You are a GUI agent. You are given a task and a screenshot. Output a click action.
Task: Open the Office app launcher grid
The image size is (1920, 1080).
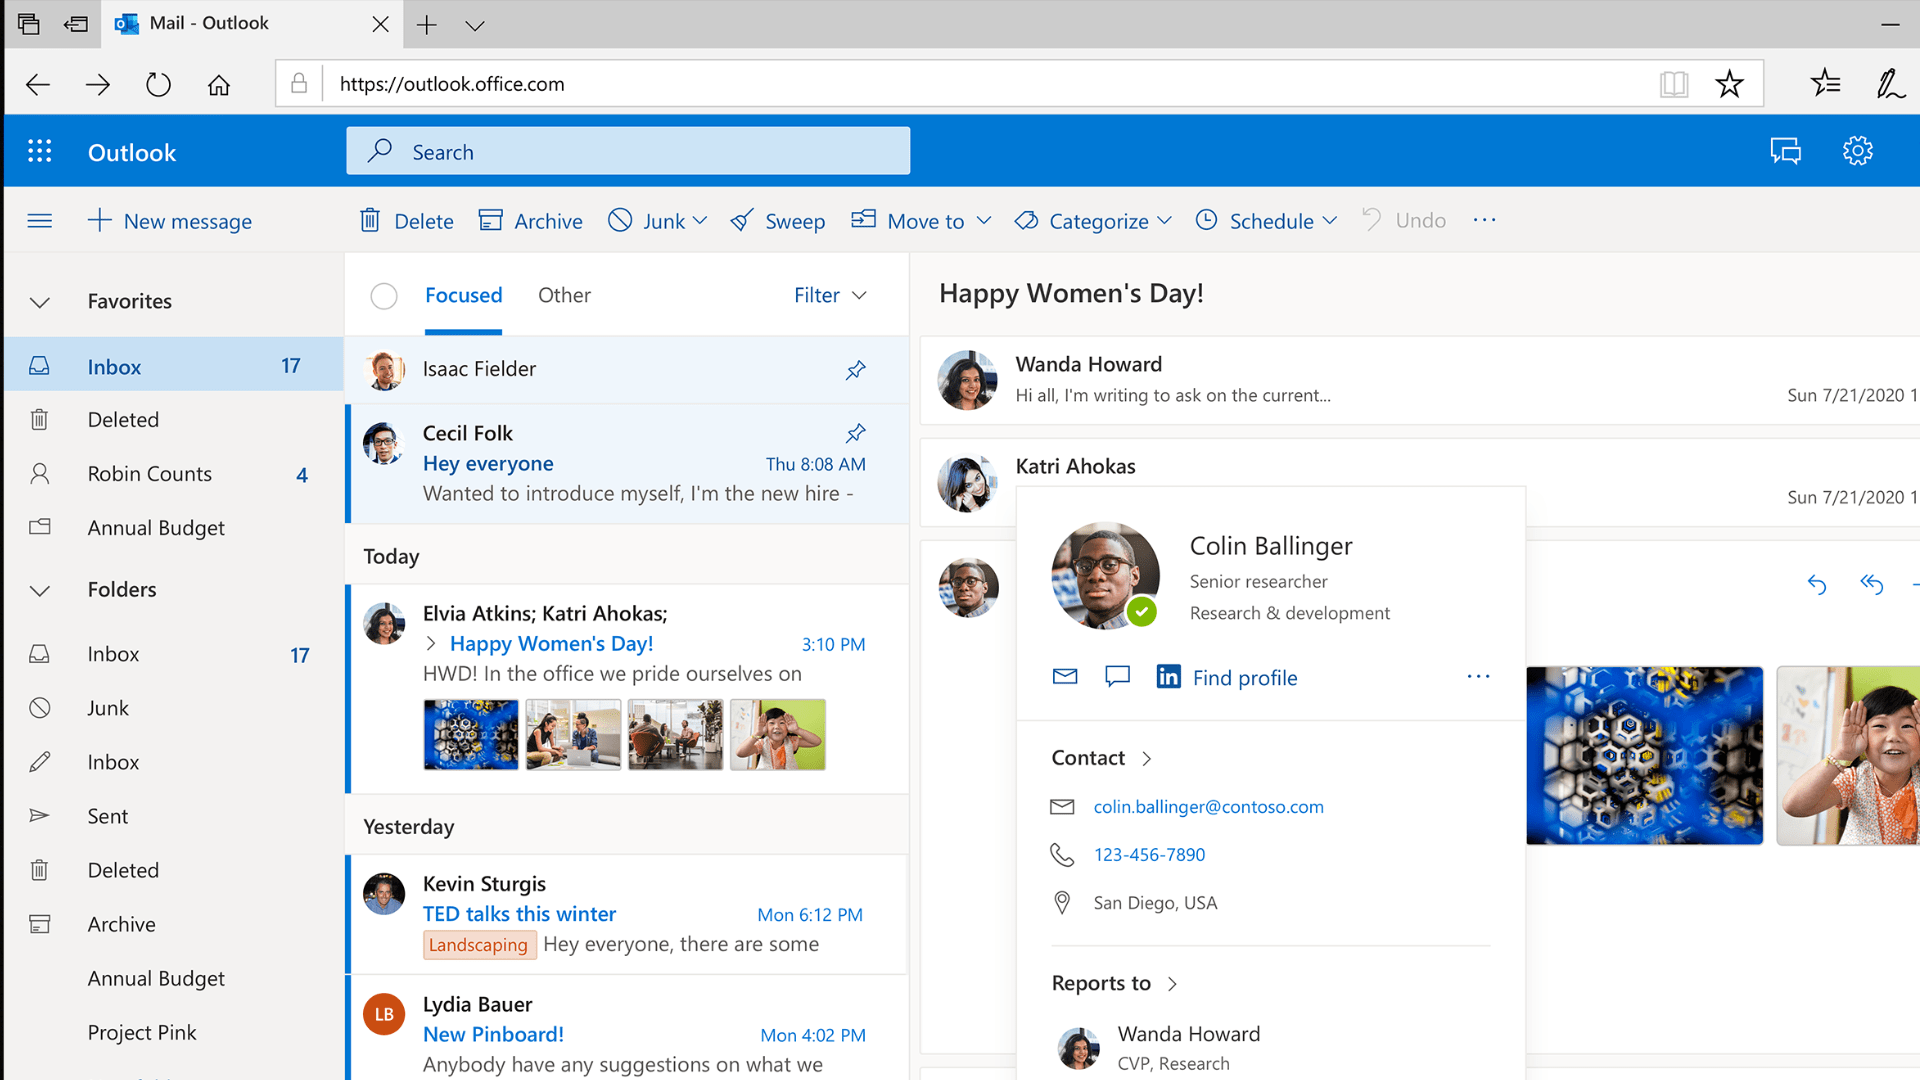39,150
